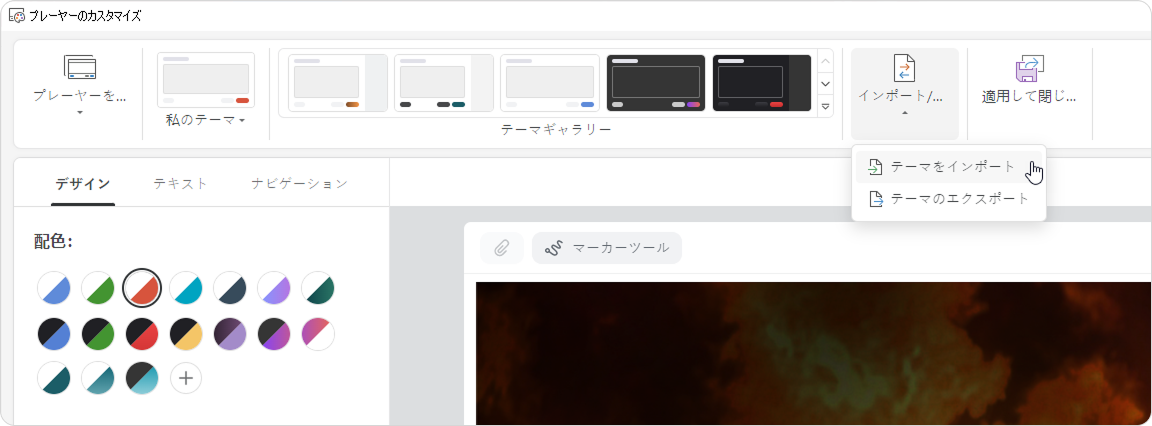Click the player layout window icon
Image resolution: width=1152 pixels, height=426 pixels.
coord(80,67)
